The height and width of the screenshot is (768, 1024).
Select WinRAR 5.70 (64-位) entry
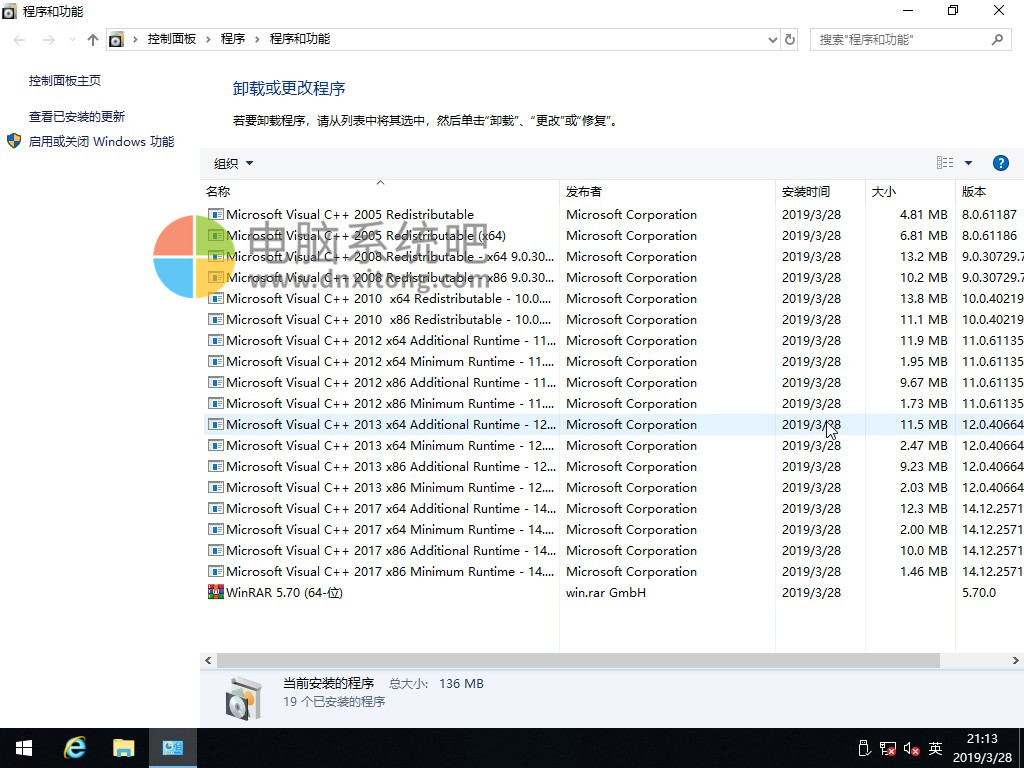pos(614,592)
